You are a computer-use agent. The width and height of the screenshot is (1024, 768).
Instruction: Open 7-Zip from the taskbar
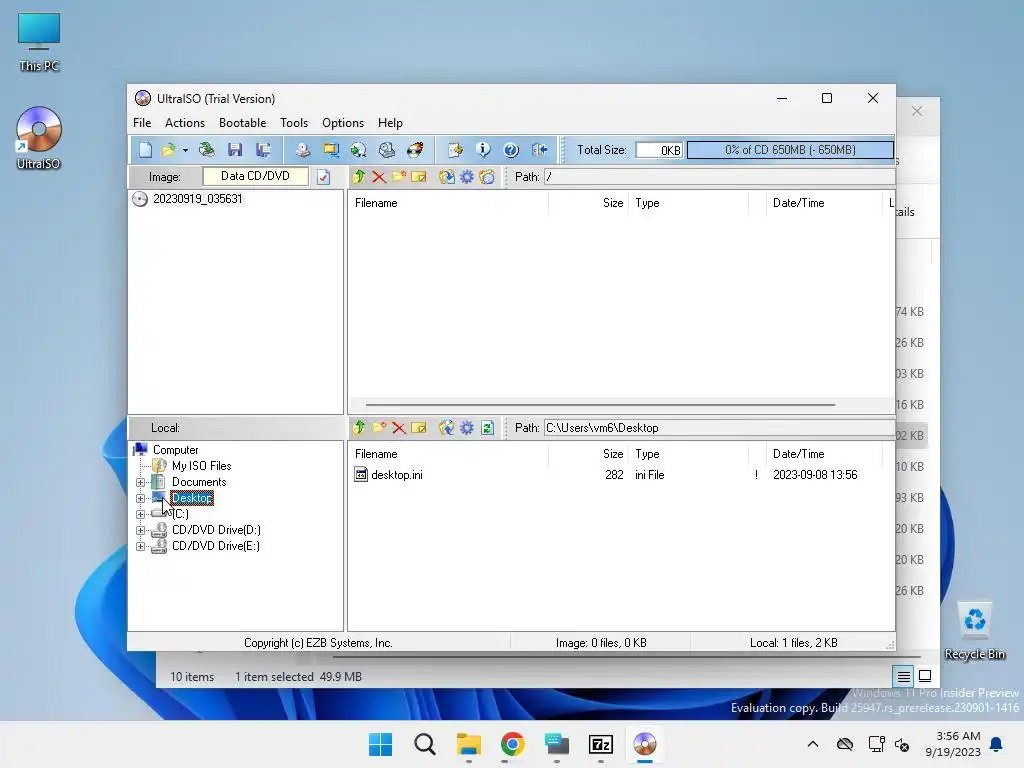coord(601,744)
